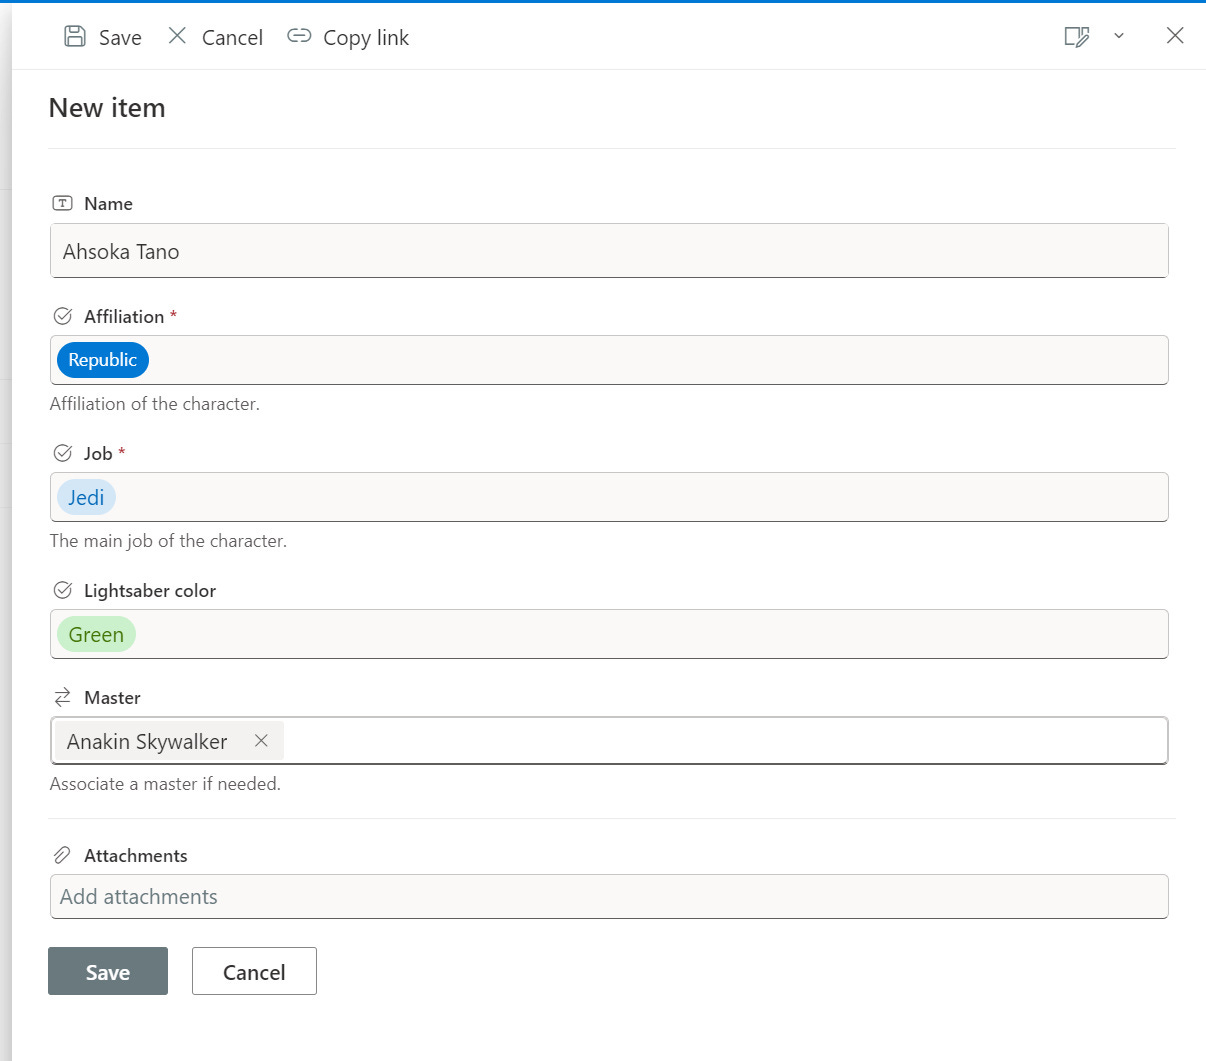Remove Anakin Skywalker from Master field
1206x1061 pixels.
261,741
